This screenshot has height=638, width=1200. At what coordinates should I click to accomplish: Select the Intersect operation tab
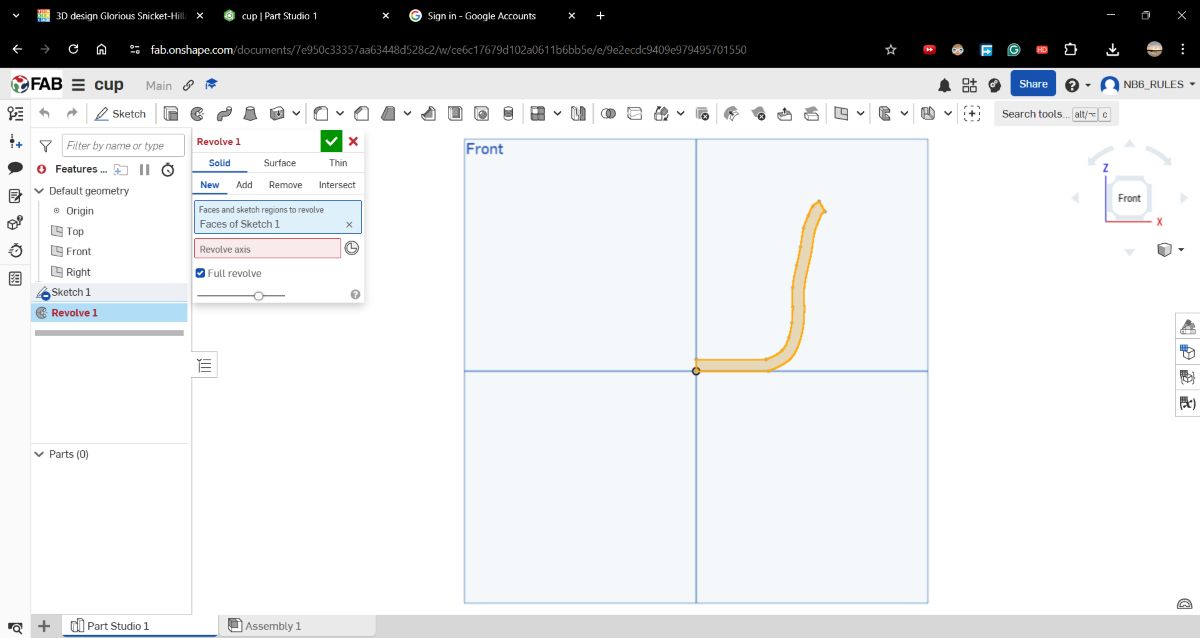point(337,185)
